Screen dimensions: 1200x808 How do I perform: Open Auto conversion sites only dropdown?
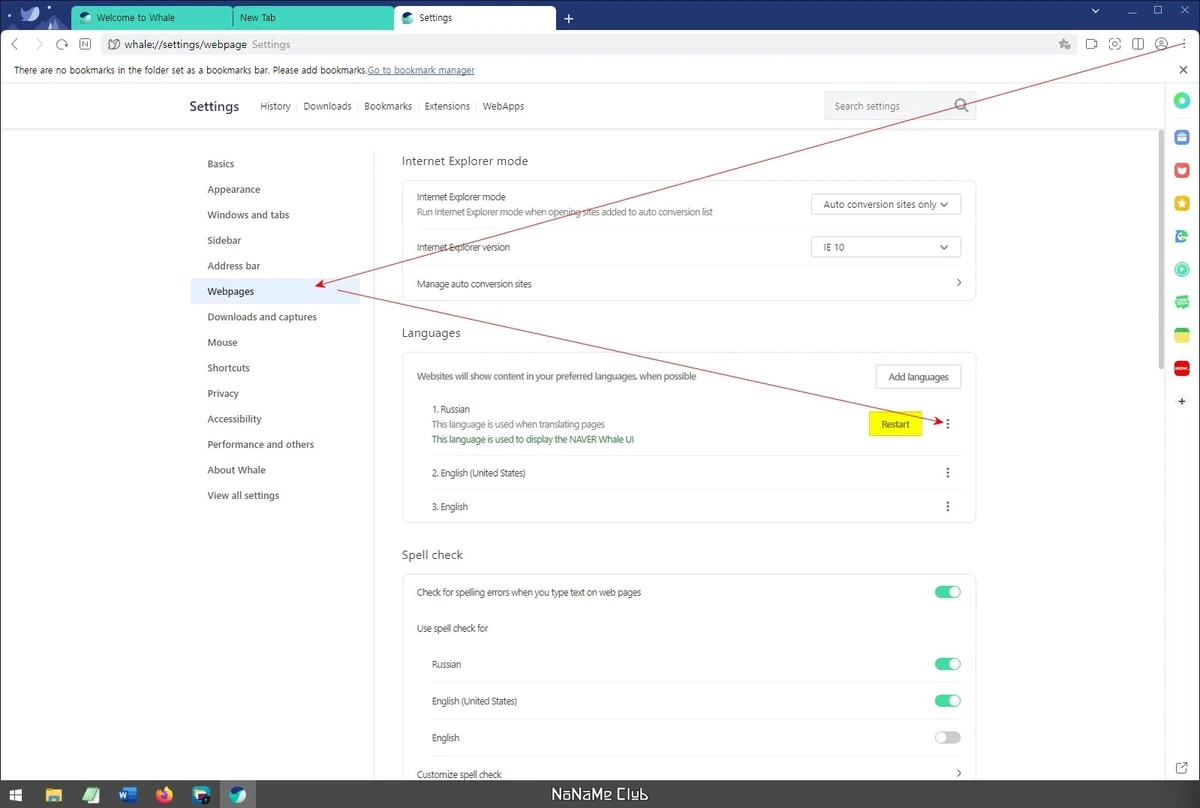pos(885,204)
